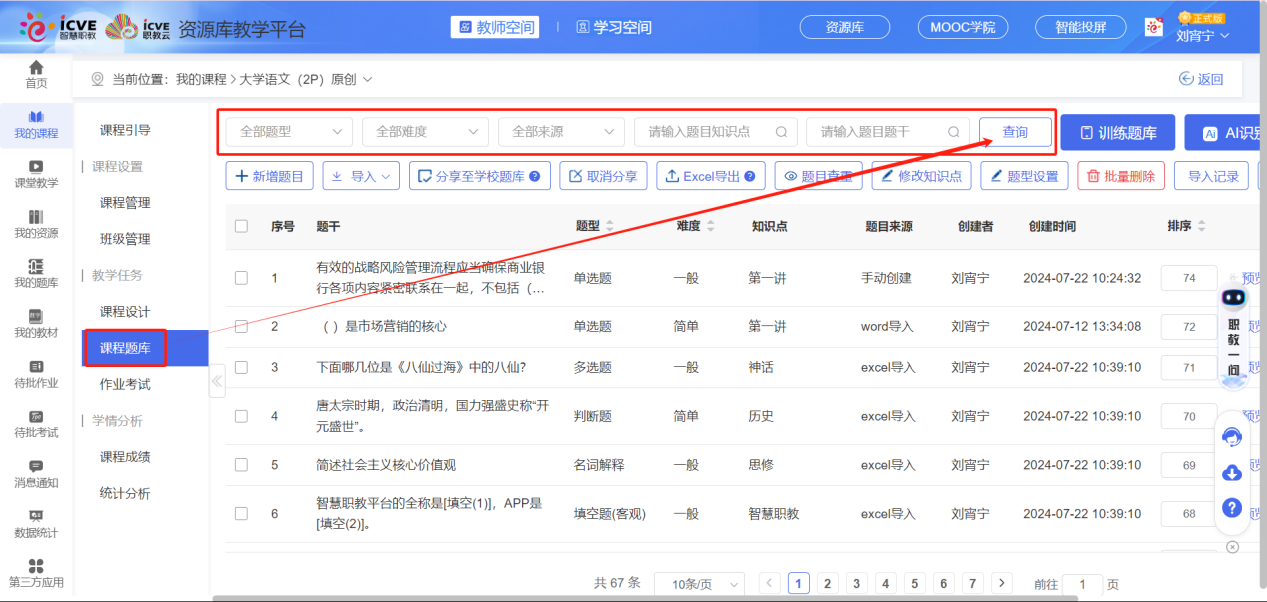This screenshot has height=602, width=1267.
Task: Click the 新增题目 button
Action: [x=270, y=176]
